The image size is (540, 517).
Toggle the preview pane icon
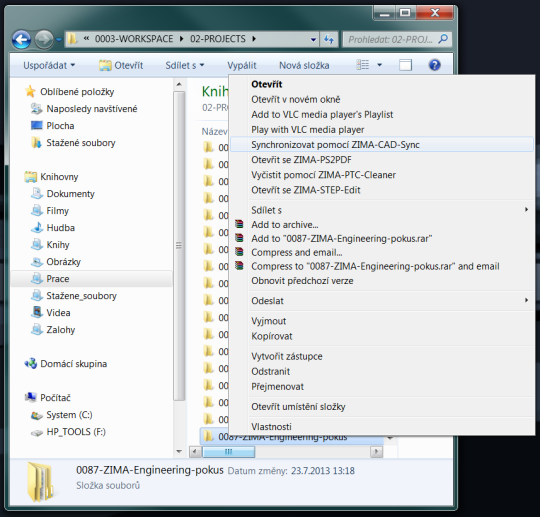pyautogui.click(x=405, y=65)
